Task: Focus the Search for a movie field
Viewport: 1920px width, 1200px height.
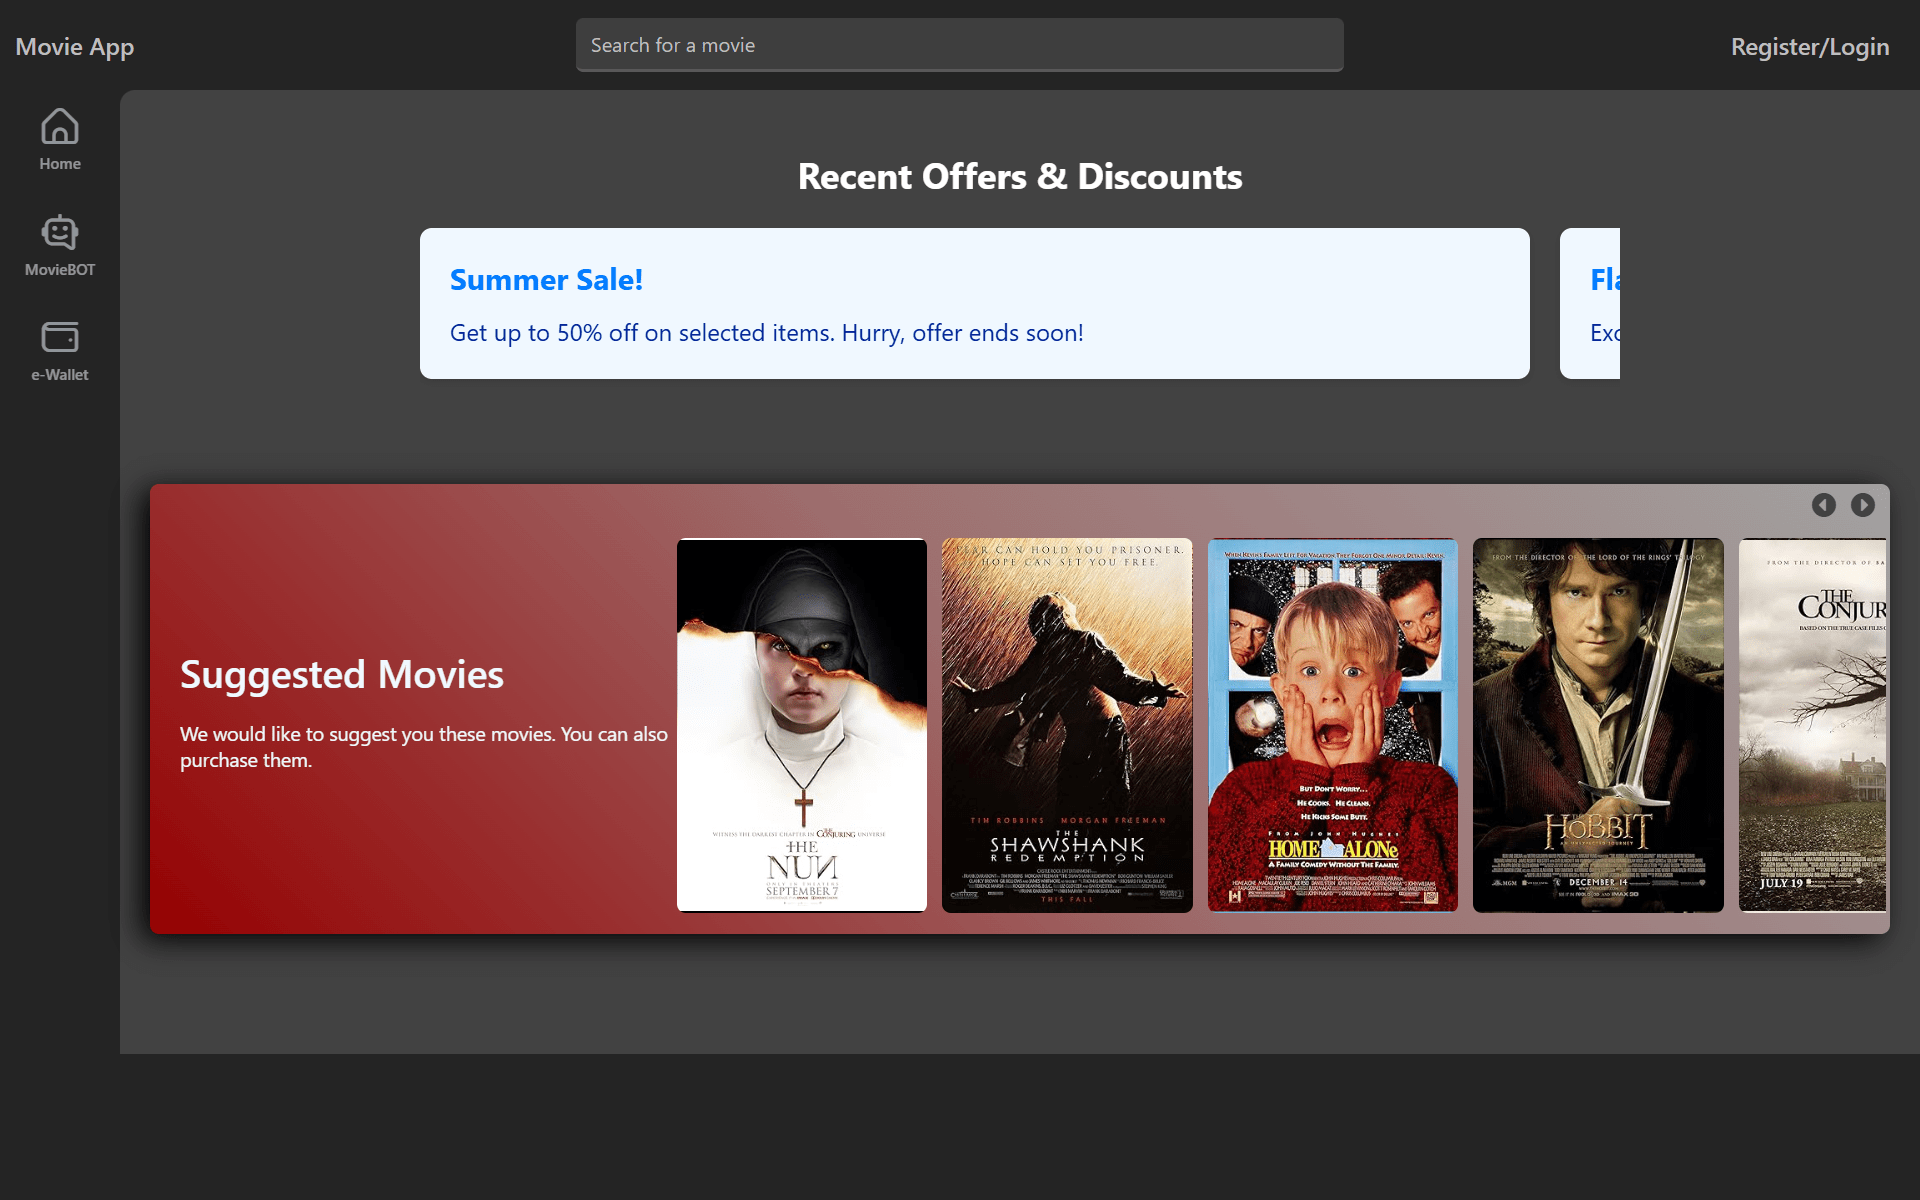Action: point(959,45)
